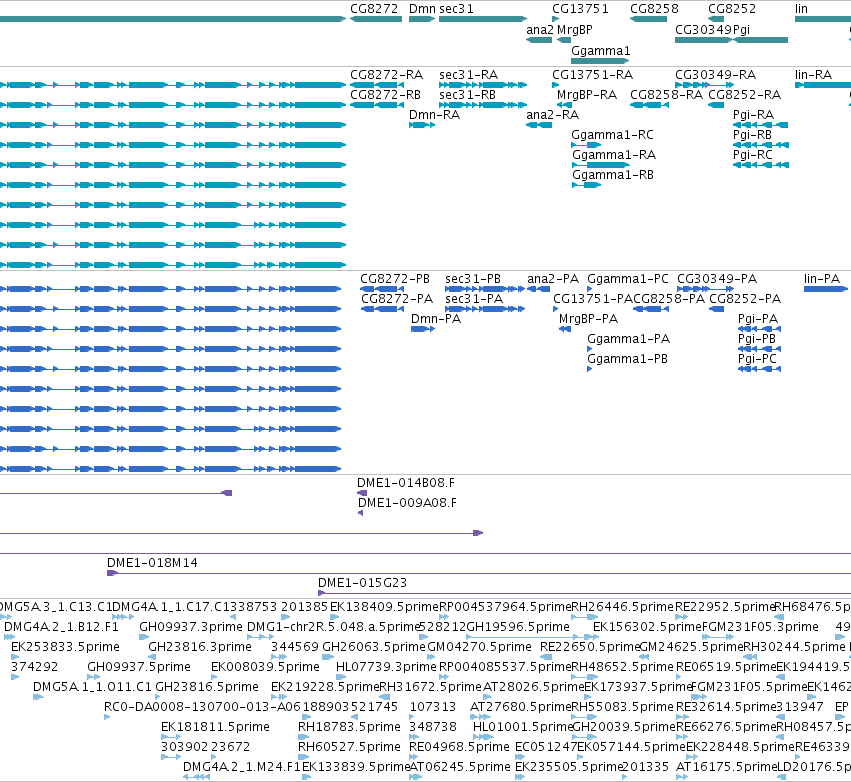Click the lin gene label in top track

pos(801,9)
